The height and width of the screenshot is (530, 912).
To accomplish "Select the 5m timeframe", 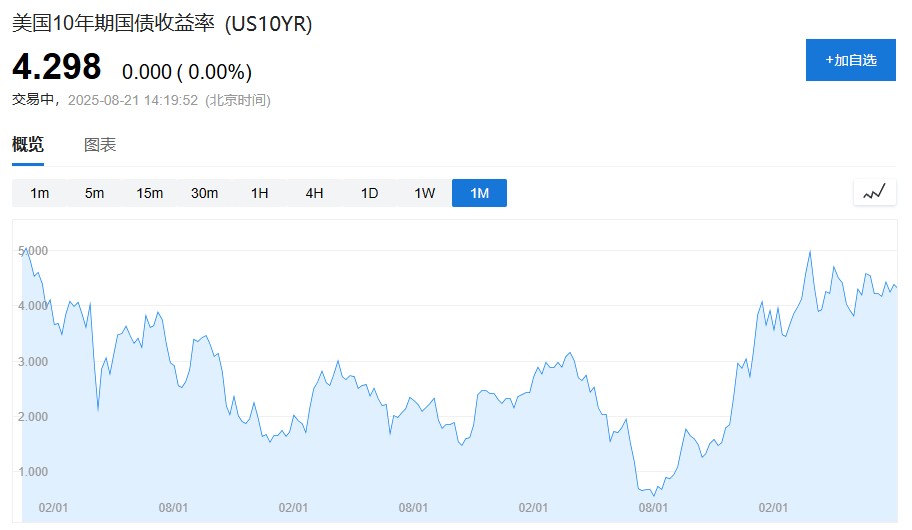I will click(94, 193).
